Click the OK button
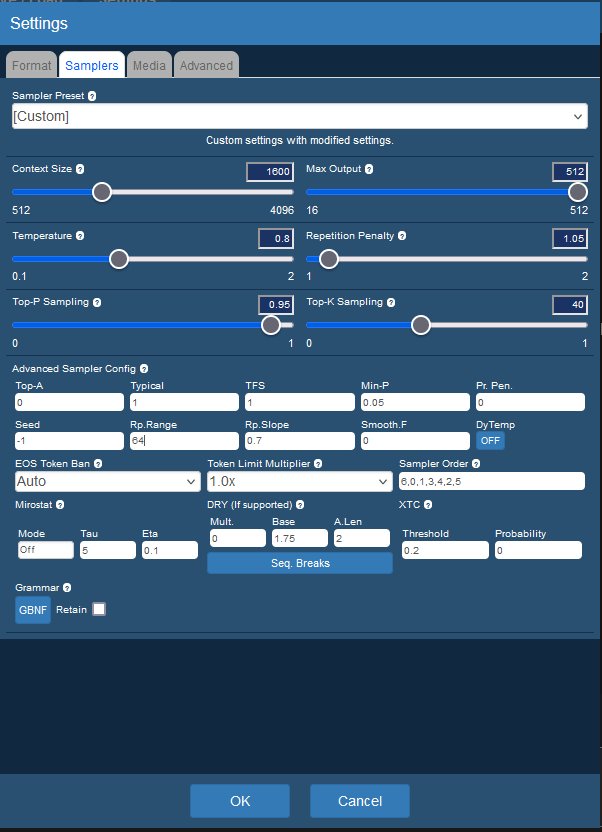Screen dimensions: 602x832 (240, 801)
